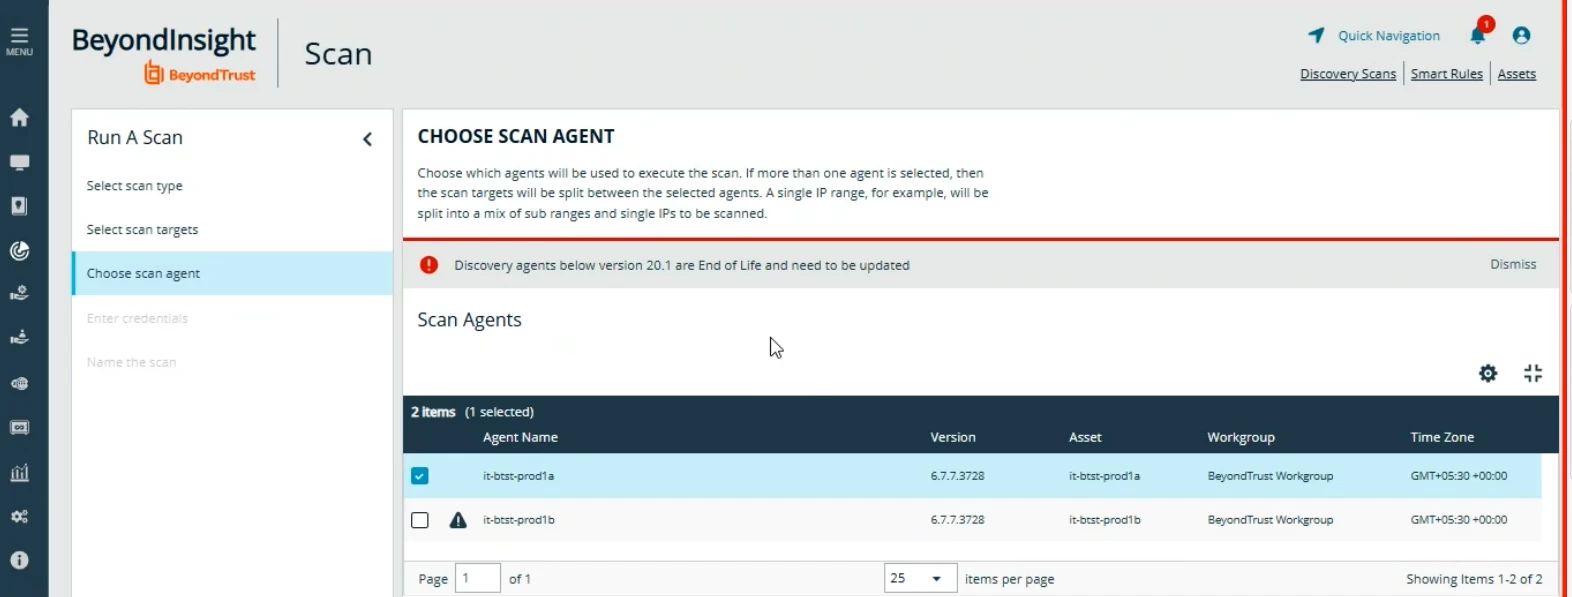Open the globe-like sidebar icon above the password icon
1572x597 pixels.
[x=19, y=383]
